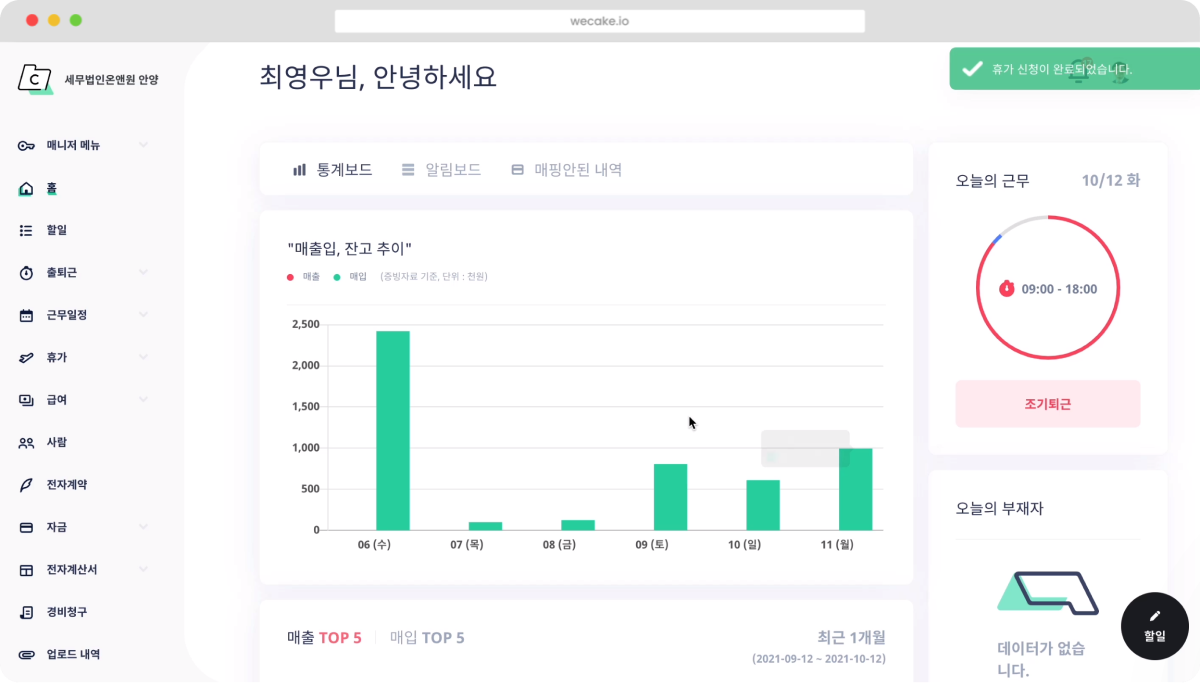Select the 매입 TOP 5 tab

(x=426, y=637)
